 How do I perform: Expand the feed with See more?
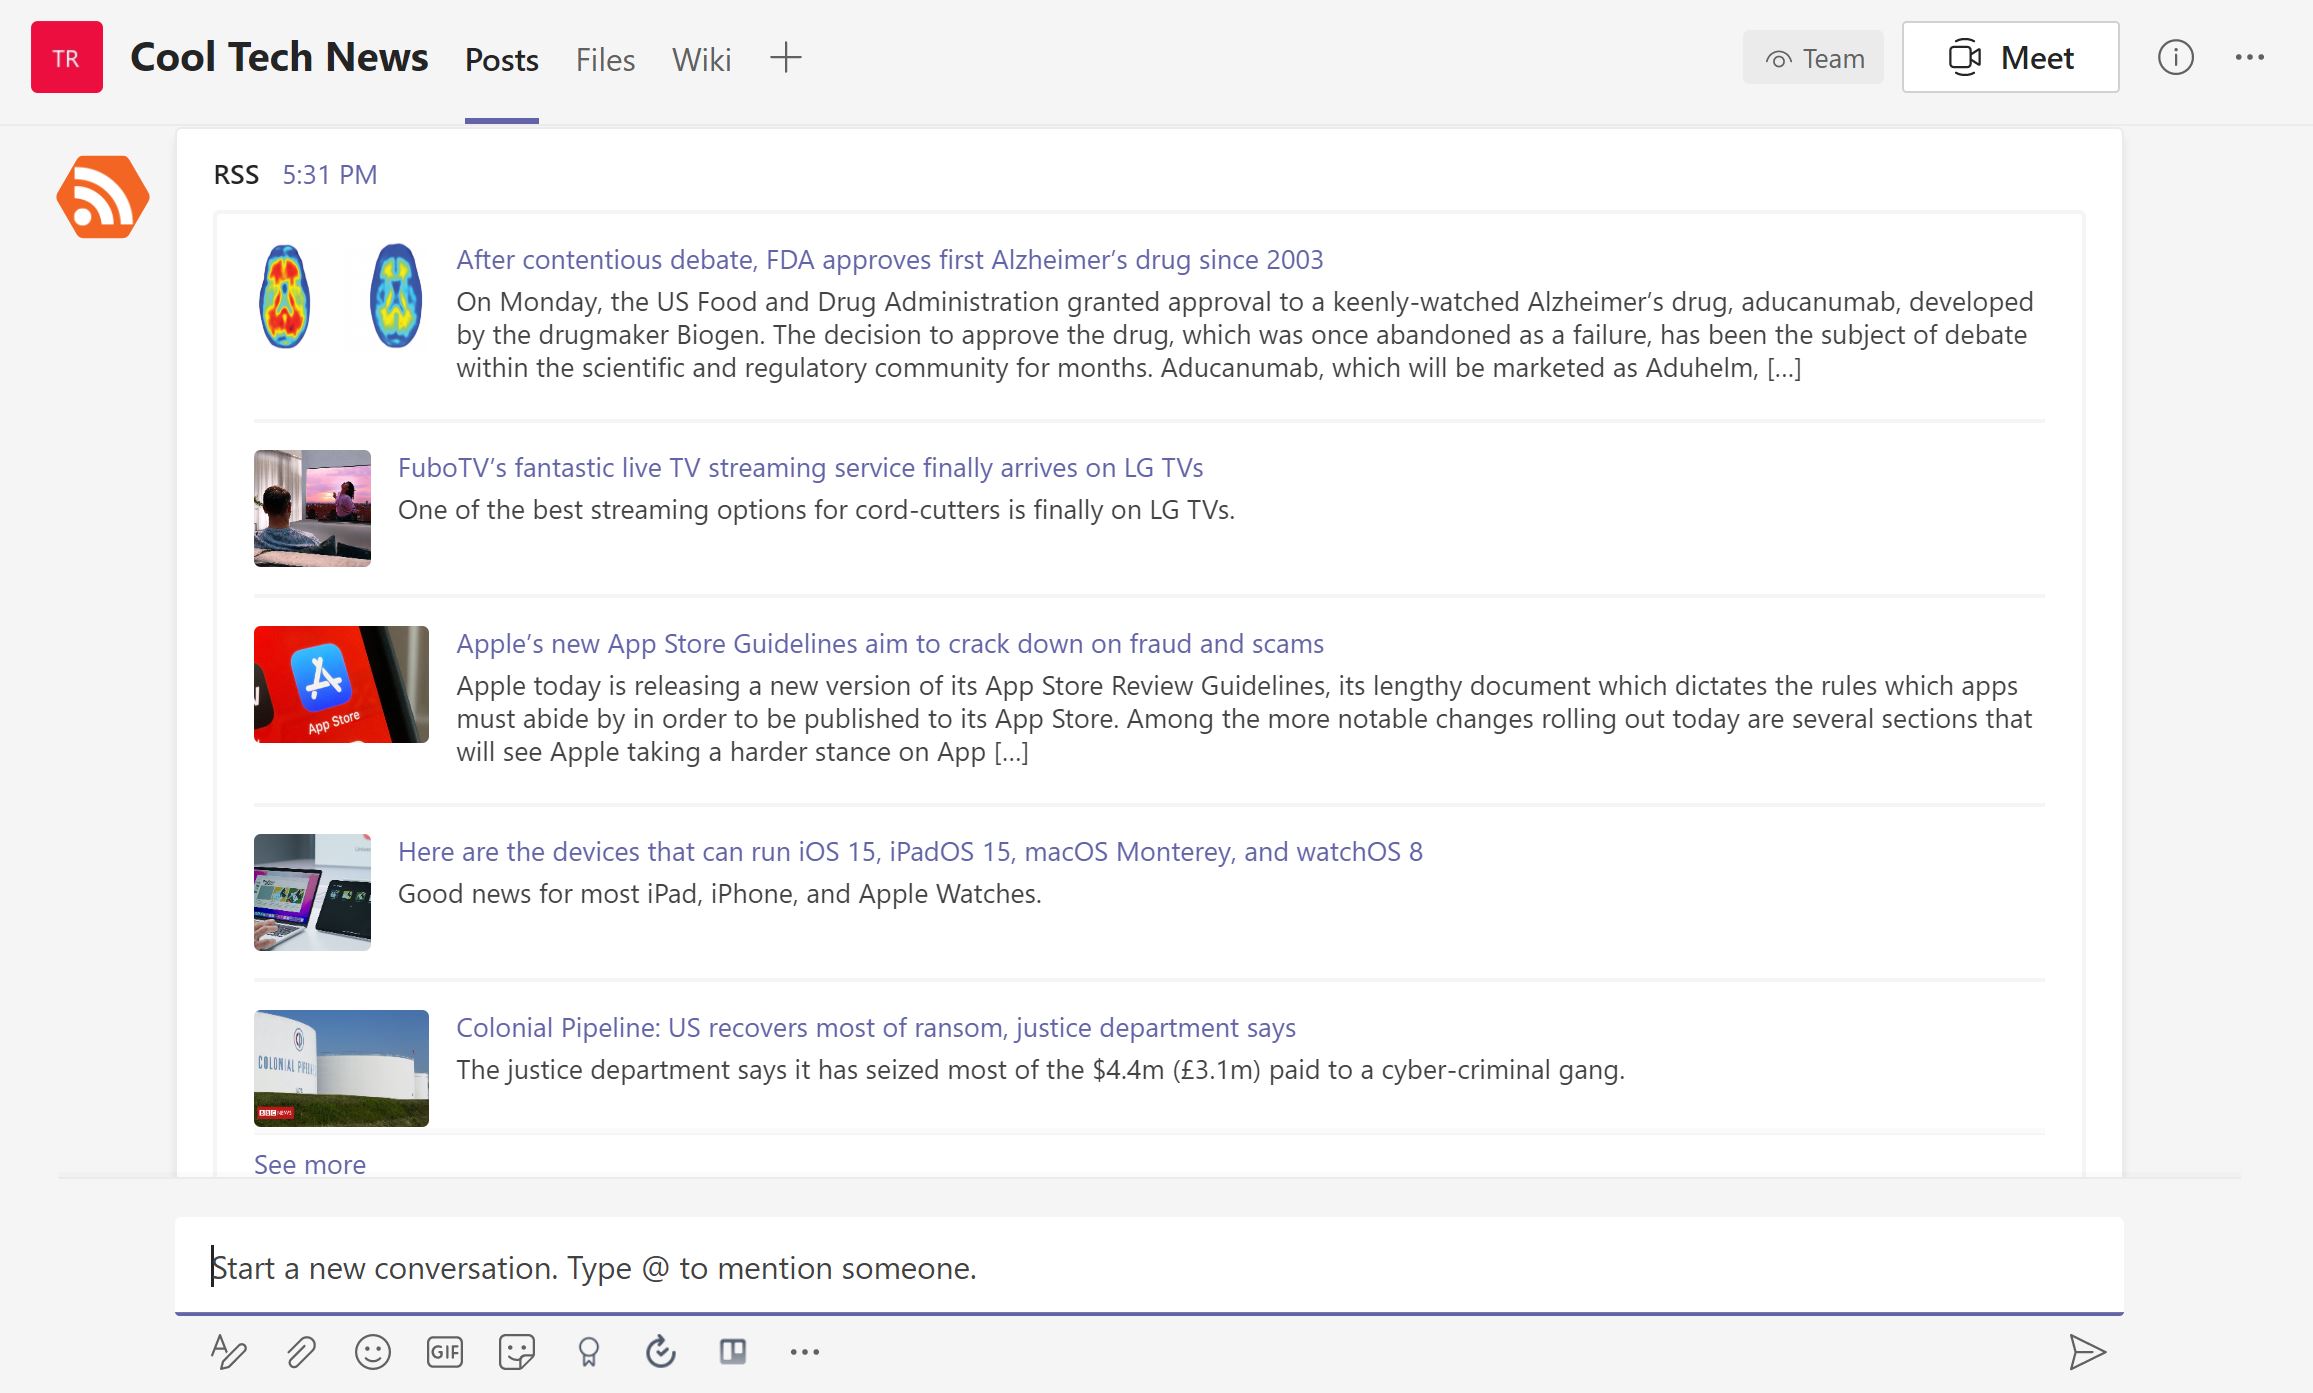pos(310,1163)
